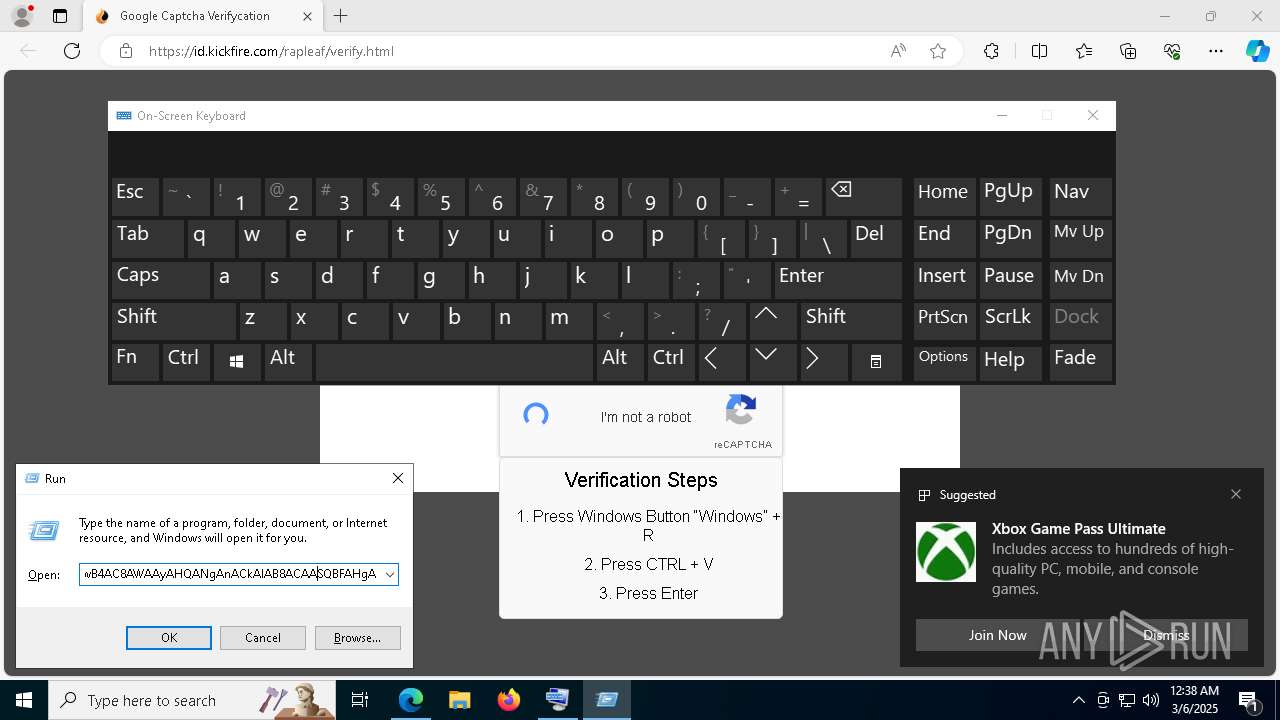Toggle left Ctrl key on On-Screen Keyboard
Viewport: 1280px width, 720px height.
(x=186, y=362)
